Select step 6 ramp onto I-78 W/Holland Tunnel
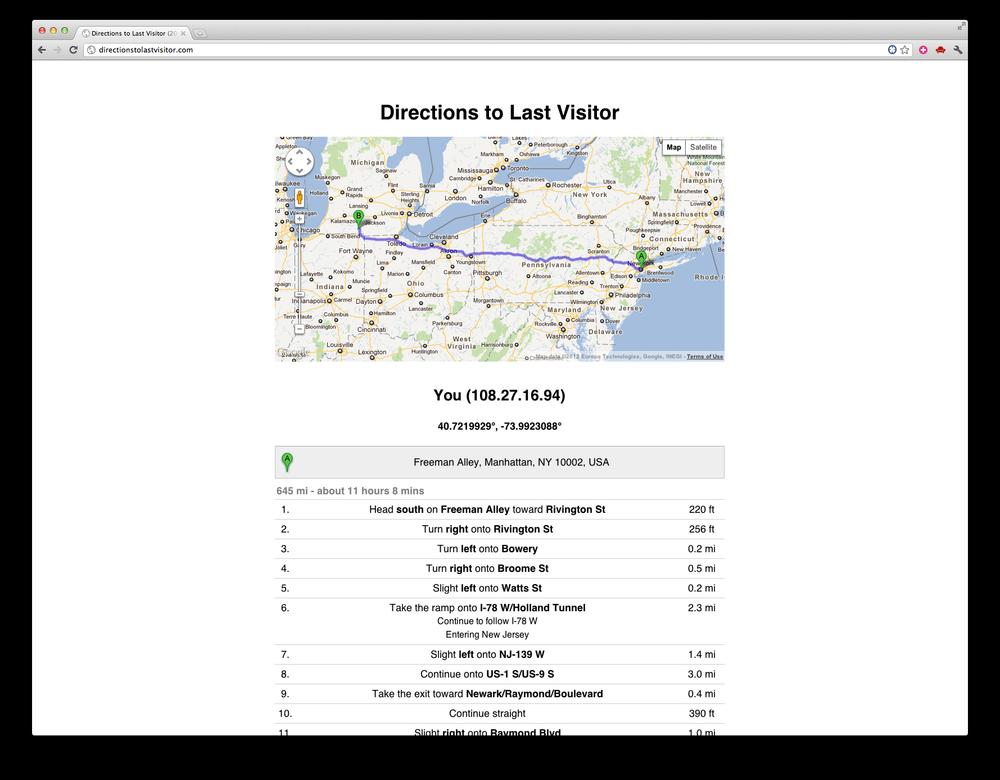Image resolution: width=1000 pixels, height=780 pixels. click(x=499, y=621)
